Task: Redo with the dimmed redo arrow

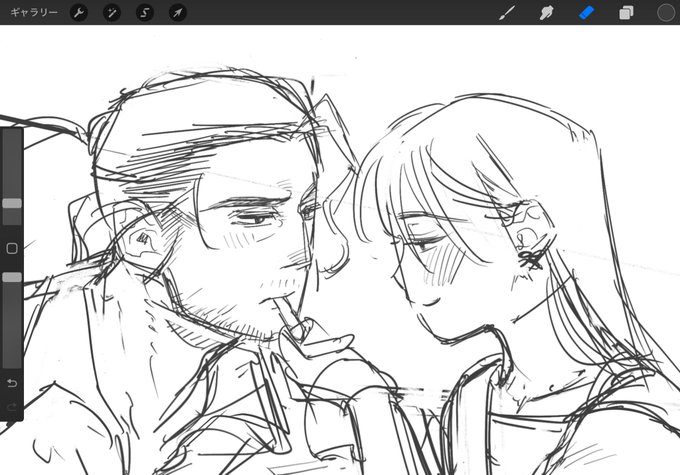Action: tap(12, 407)
